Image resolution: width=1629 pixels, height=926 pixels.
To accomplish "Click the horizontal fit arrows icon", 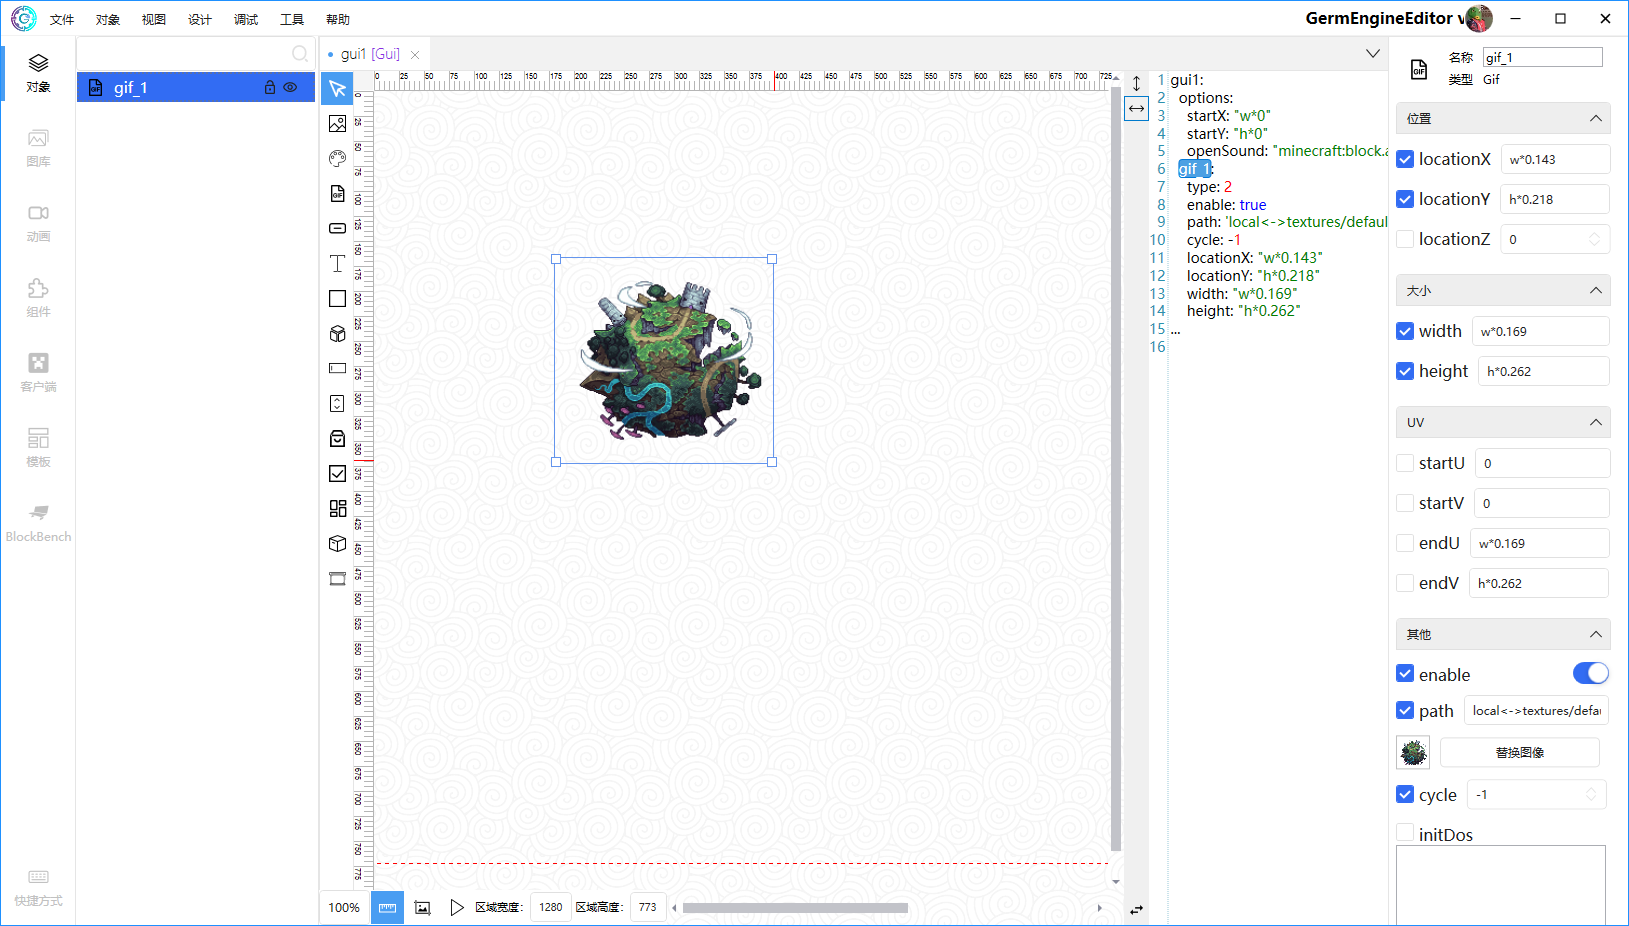I will point(1136,108).
